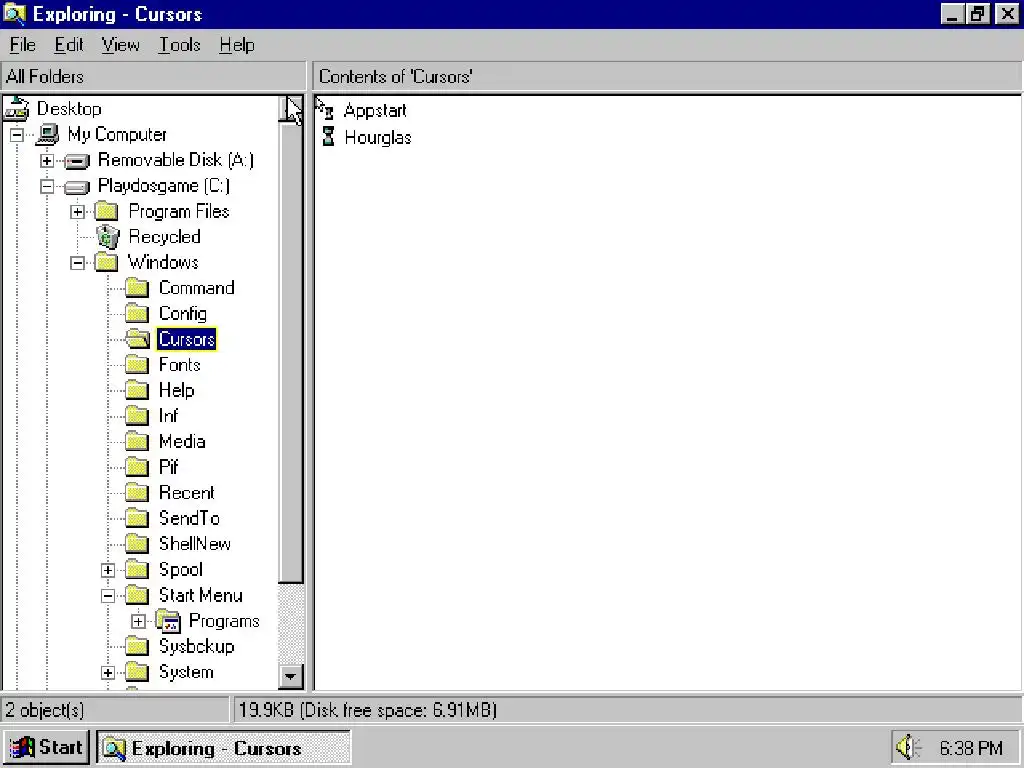Click the Command folder icon
This screenshot has height=768, width=1024.
pos(137,288)
